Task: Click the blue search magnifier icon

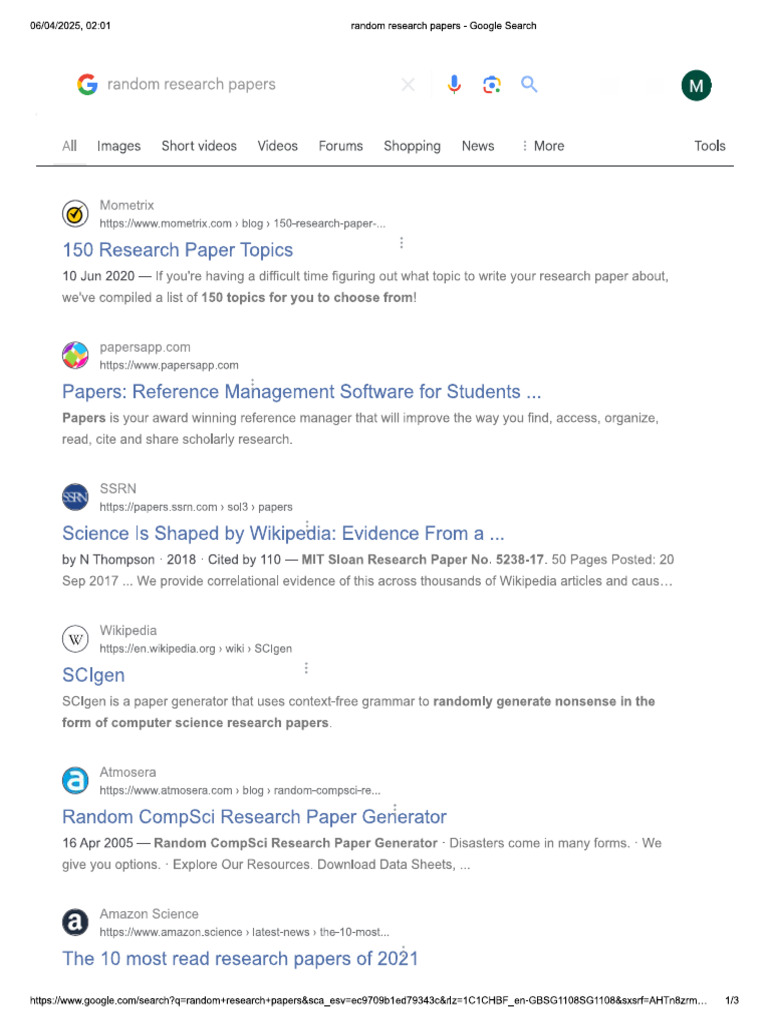Action: (x=529, y=85)
